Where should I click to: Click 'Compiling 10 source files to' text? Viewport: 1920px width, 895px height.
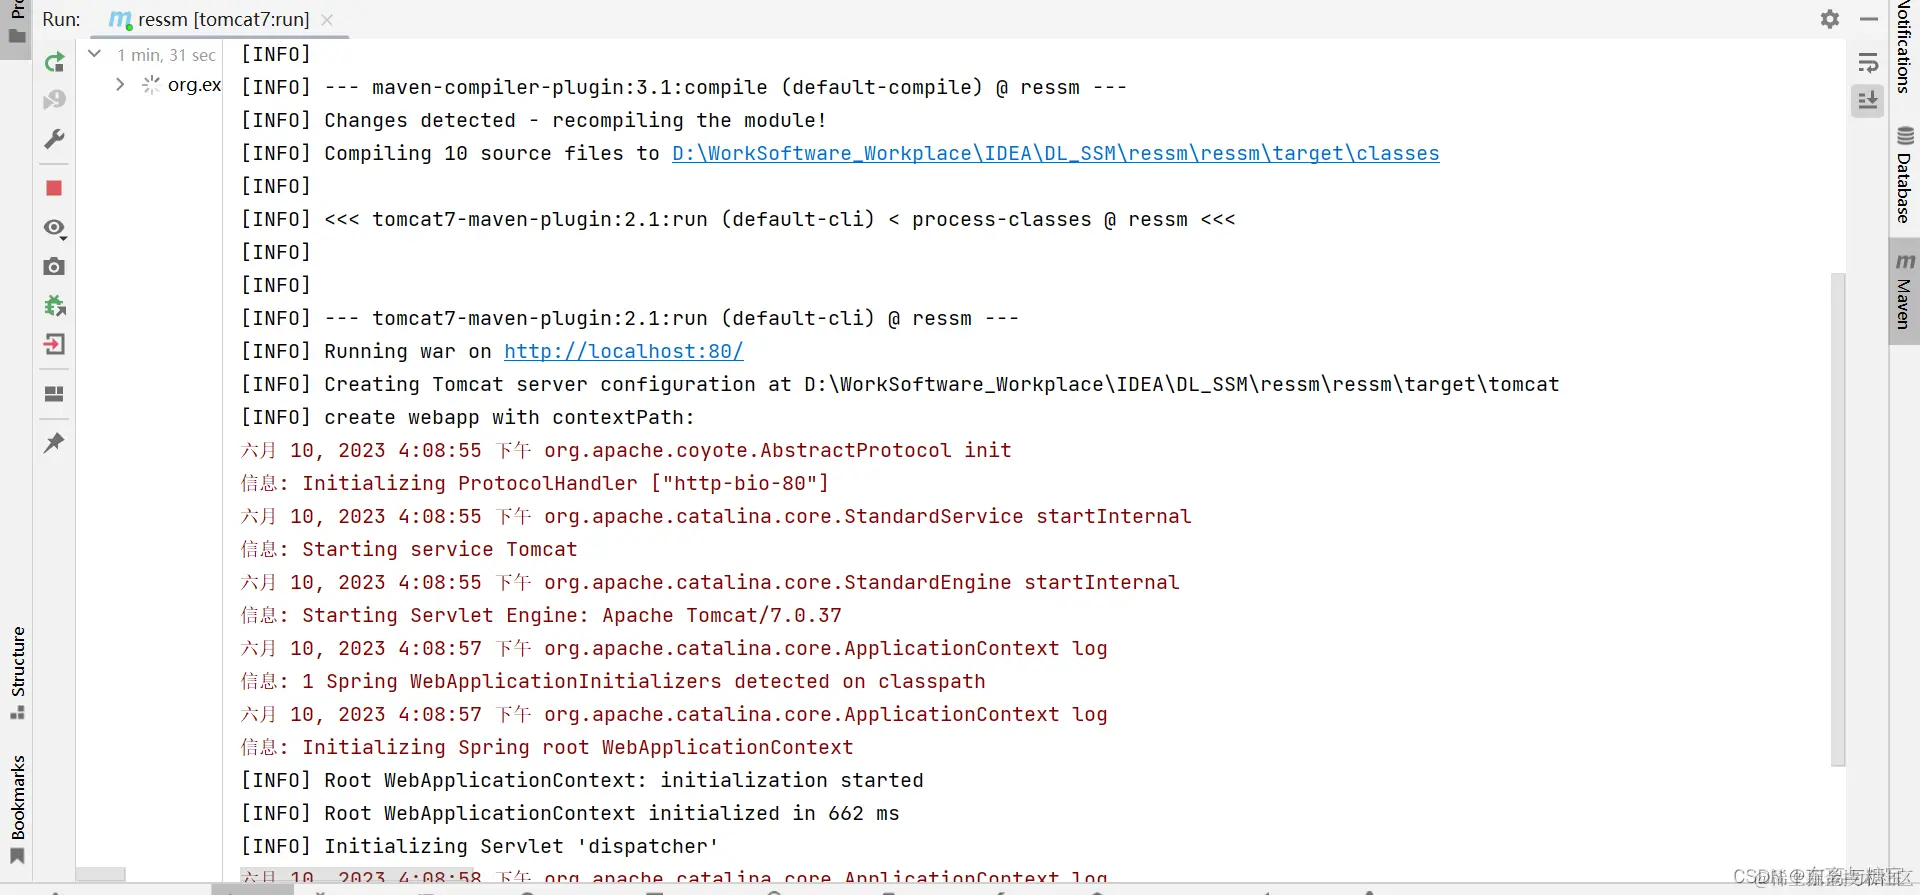(x=492, y=153)
